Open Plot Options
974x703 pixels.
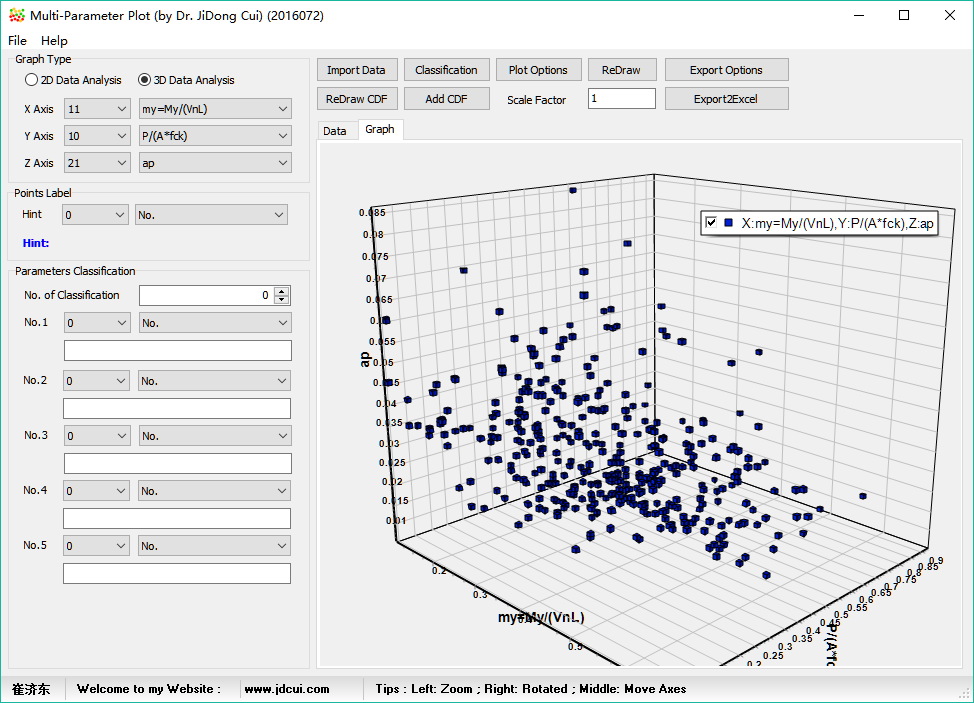click(538, 70)
